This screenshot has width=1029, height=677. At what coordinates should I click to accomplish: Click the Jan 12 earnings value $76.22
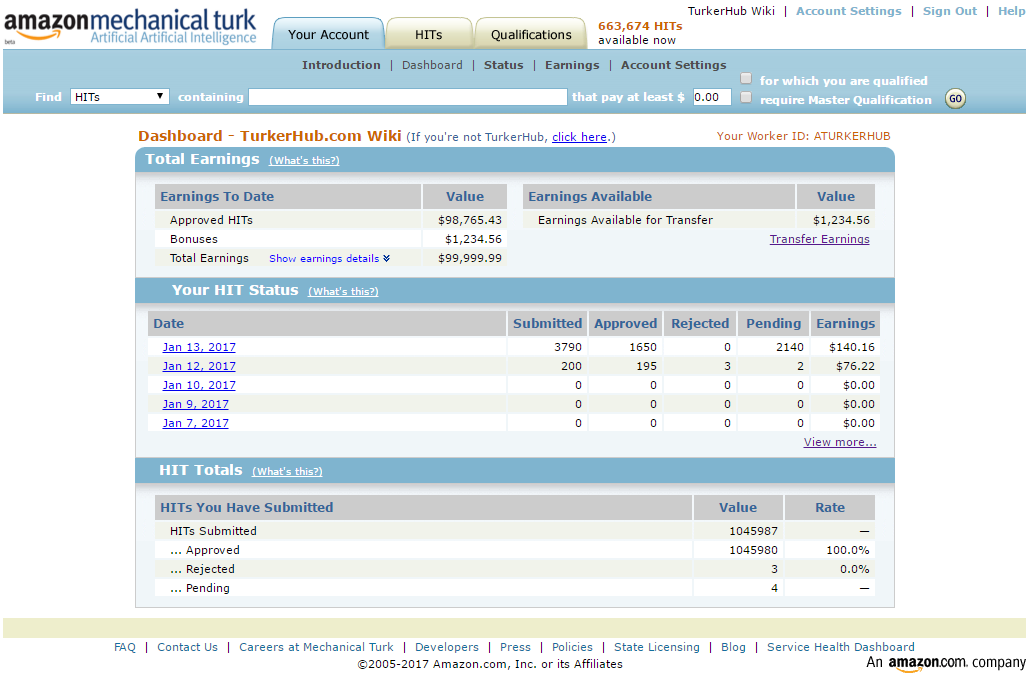point(855,366)
